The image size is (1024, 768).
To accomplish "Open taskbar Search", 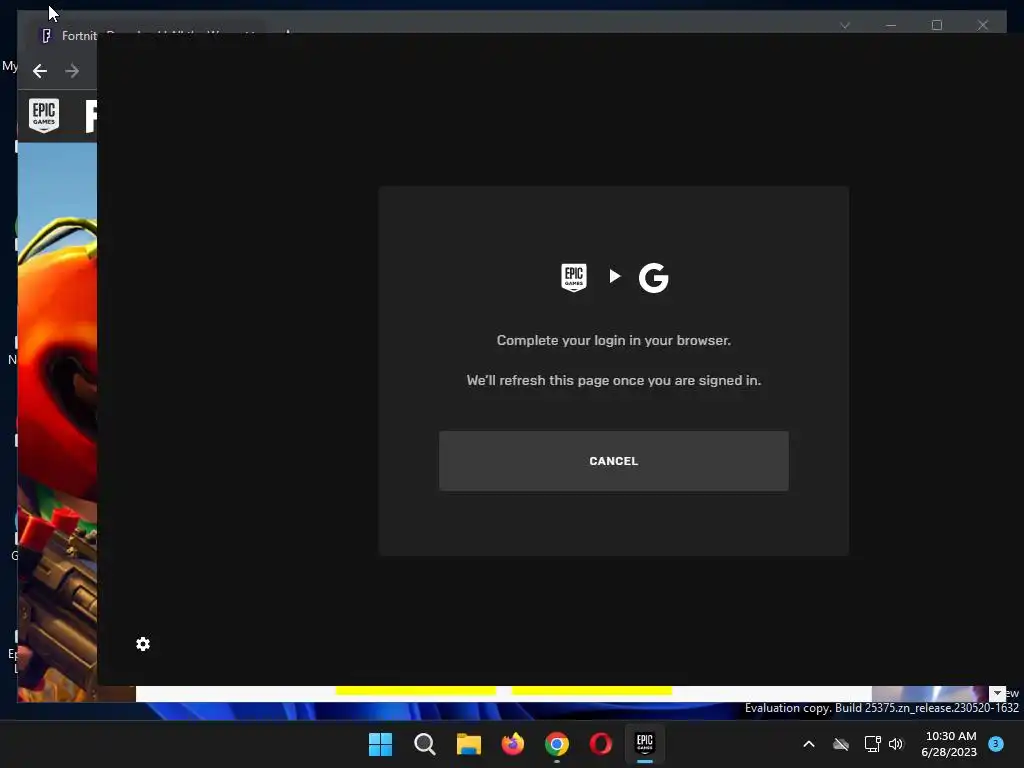I will tap(424, 744).
